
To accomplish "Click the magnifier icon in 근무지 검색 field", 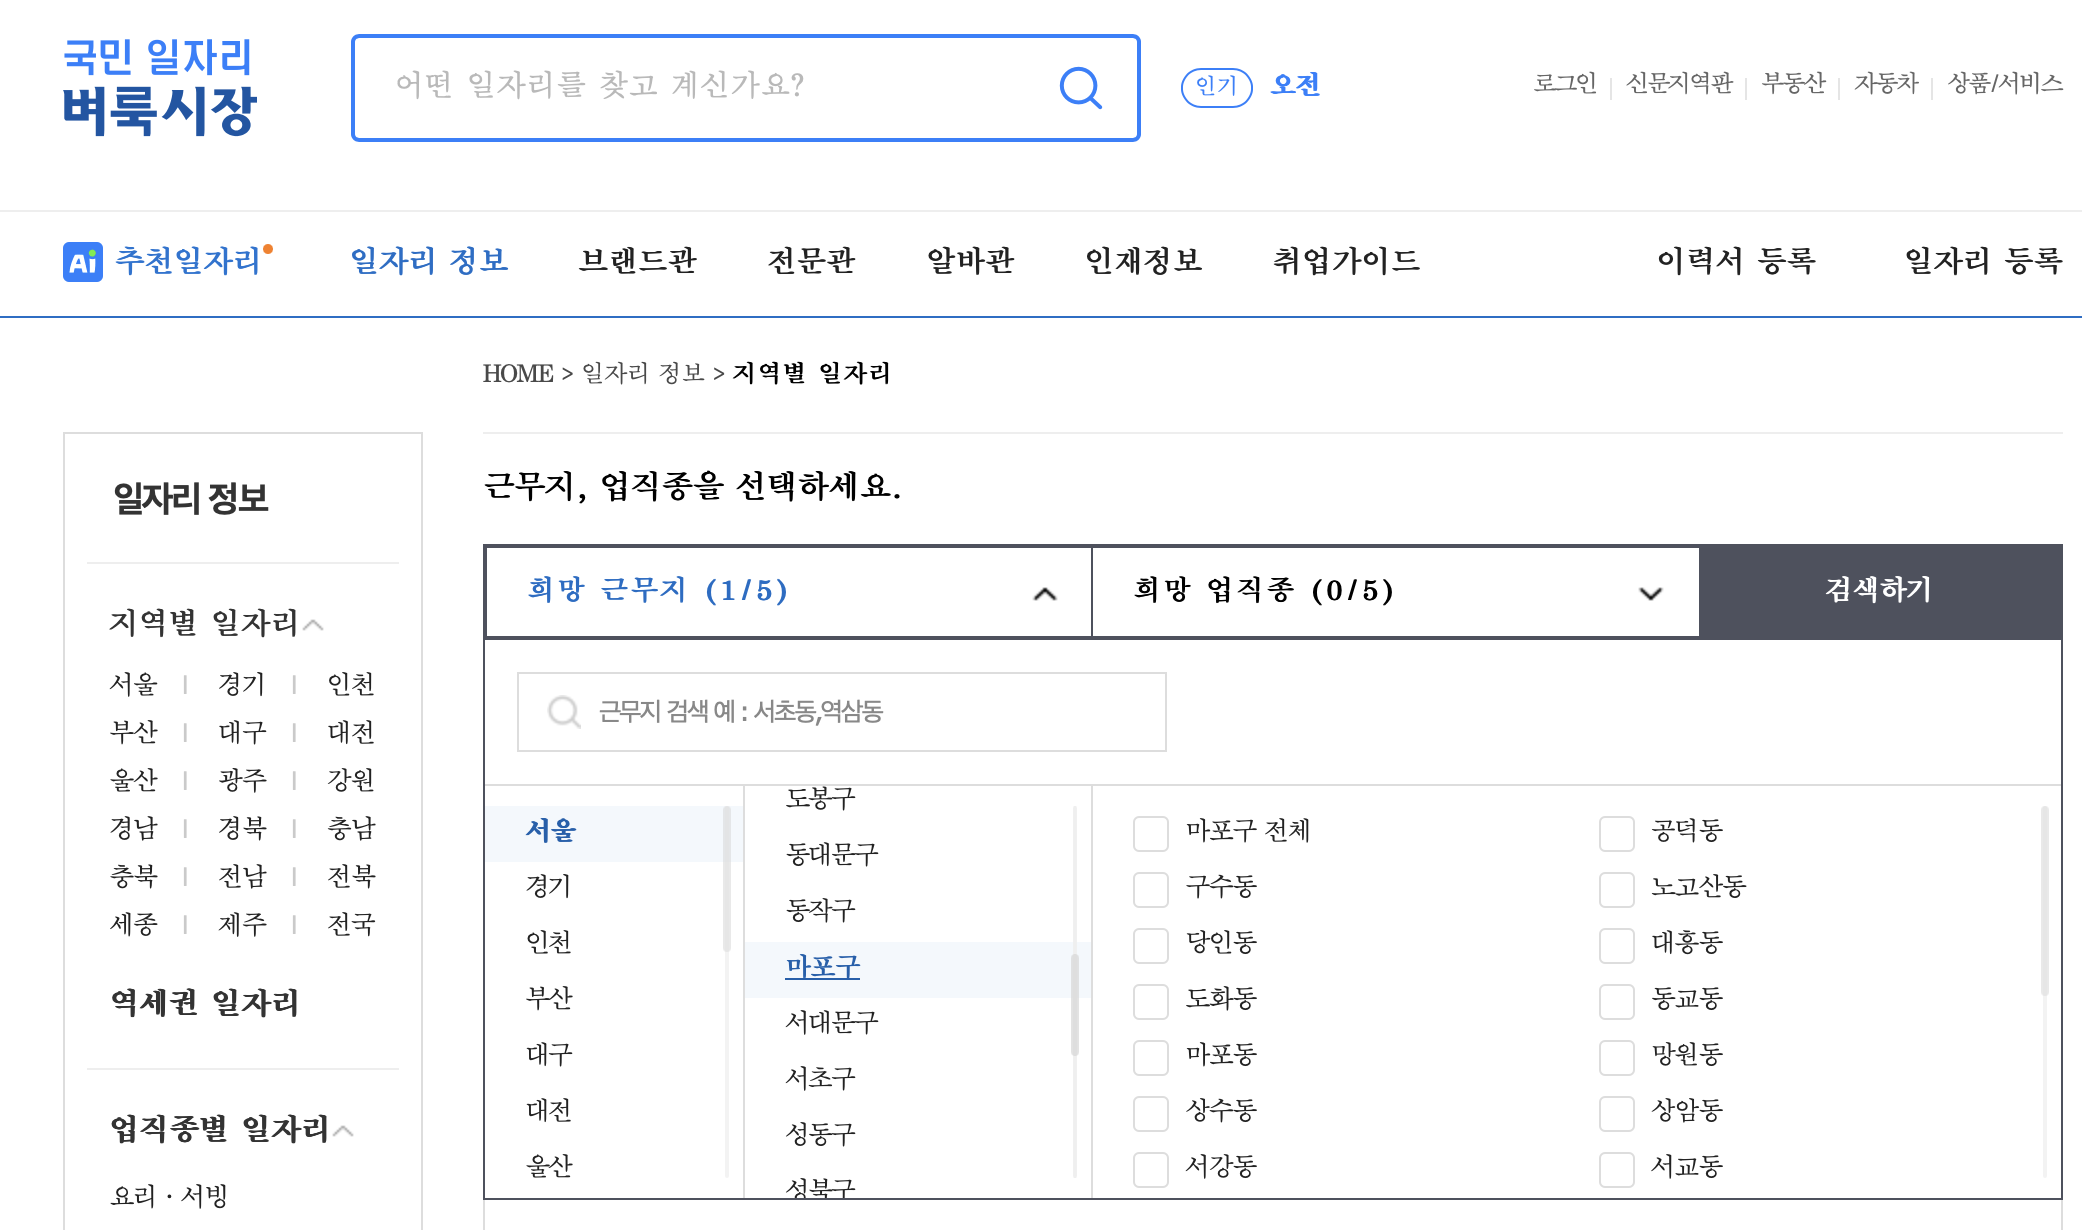I will (x=564, y=712).
